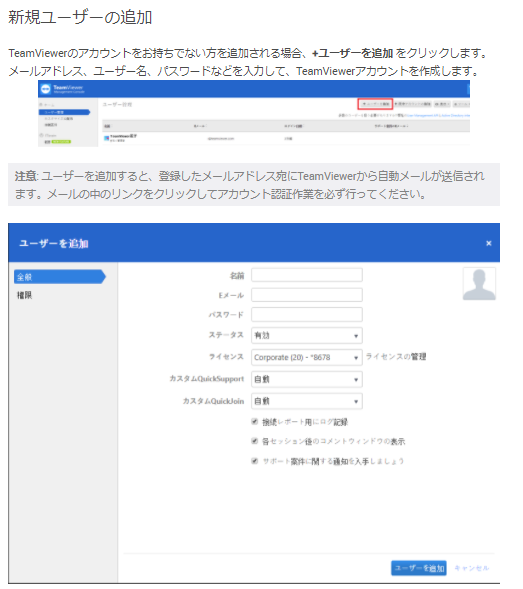Toggle 各セッション後のコメントウィンドウの表示 checkbox
This screenshot has height=589, width=523.
(x=254, y=441)
